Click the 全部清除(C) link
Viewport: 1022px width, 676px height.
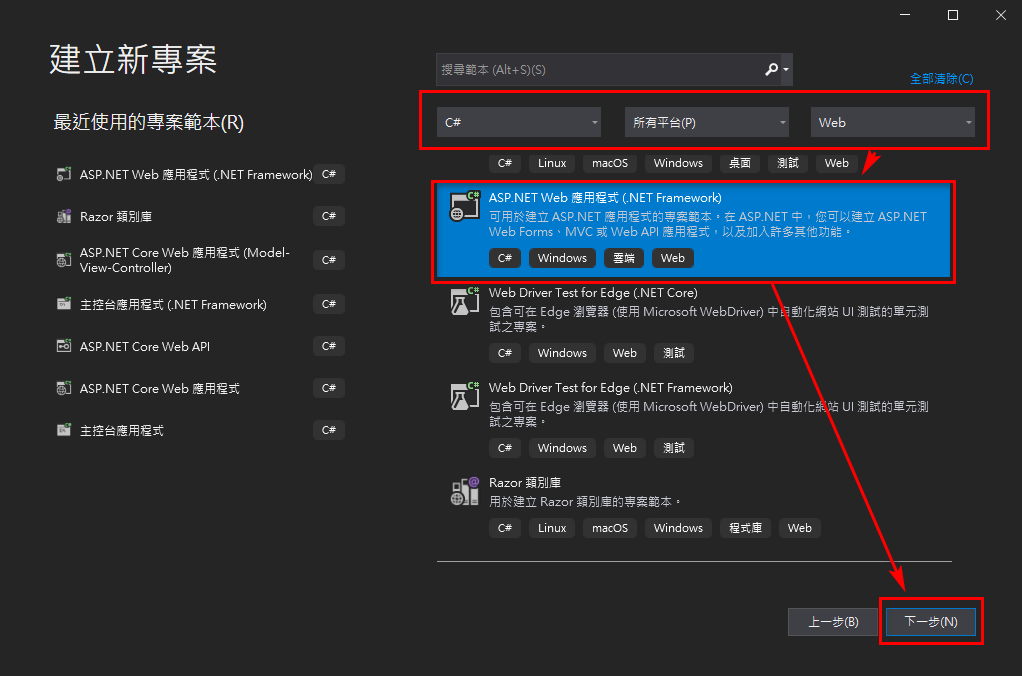coord(941,79)
